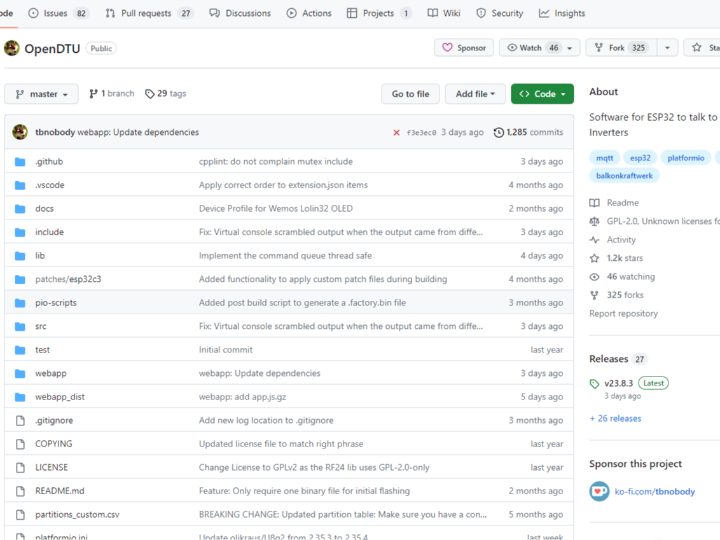
Task: Open the v23.8.3 latest release link
Action: [618, 383]
